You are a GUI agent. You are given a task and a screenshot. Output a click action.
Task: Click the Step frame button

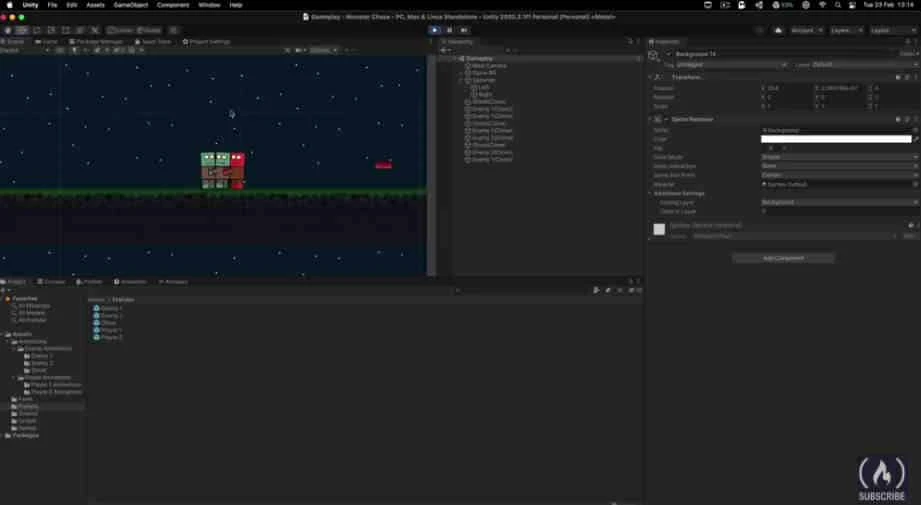[x=464, y=30]
